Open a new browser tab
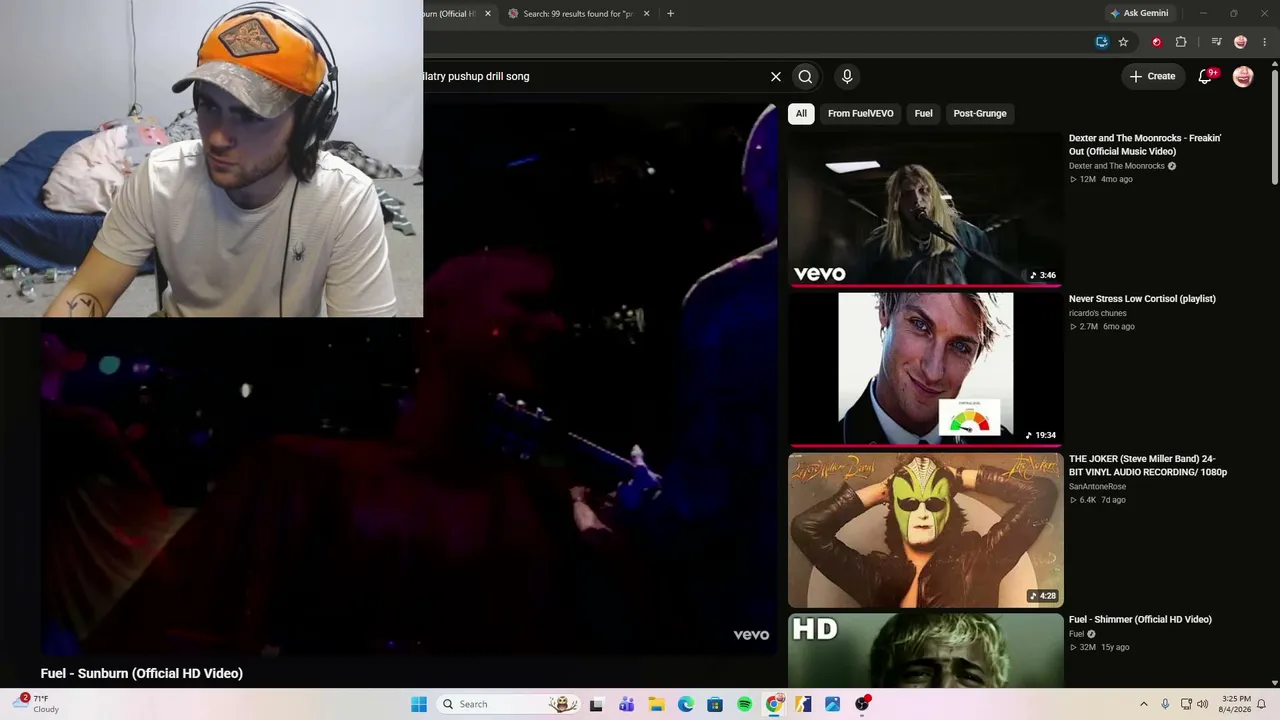 (x=670, y=14)
